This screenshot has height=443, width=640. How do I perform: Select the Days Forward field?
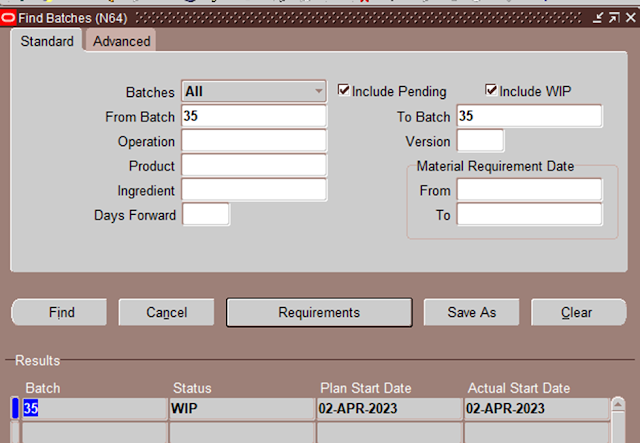tap(206, 214)
